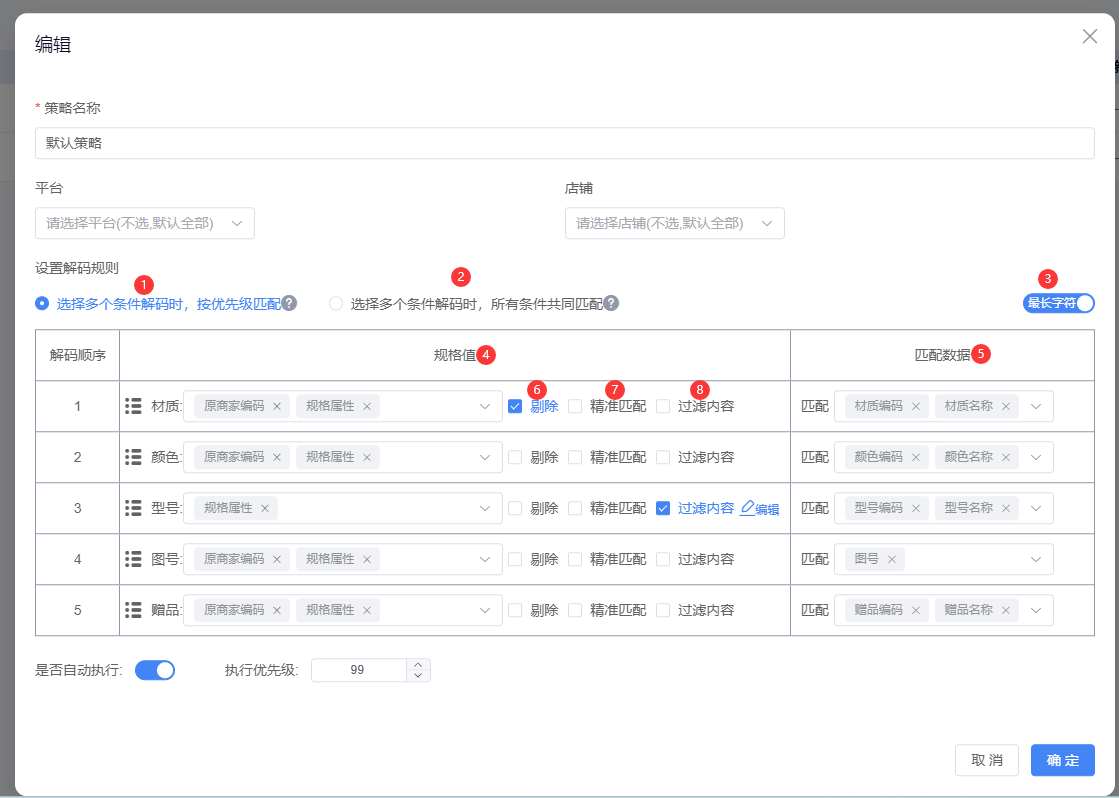Uncheck 剔除 checkbox in 材质 row
This screenshot has width=1119, height=798.
515,406
